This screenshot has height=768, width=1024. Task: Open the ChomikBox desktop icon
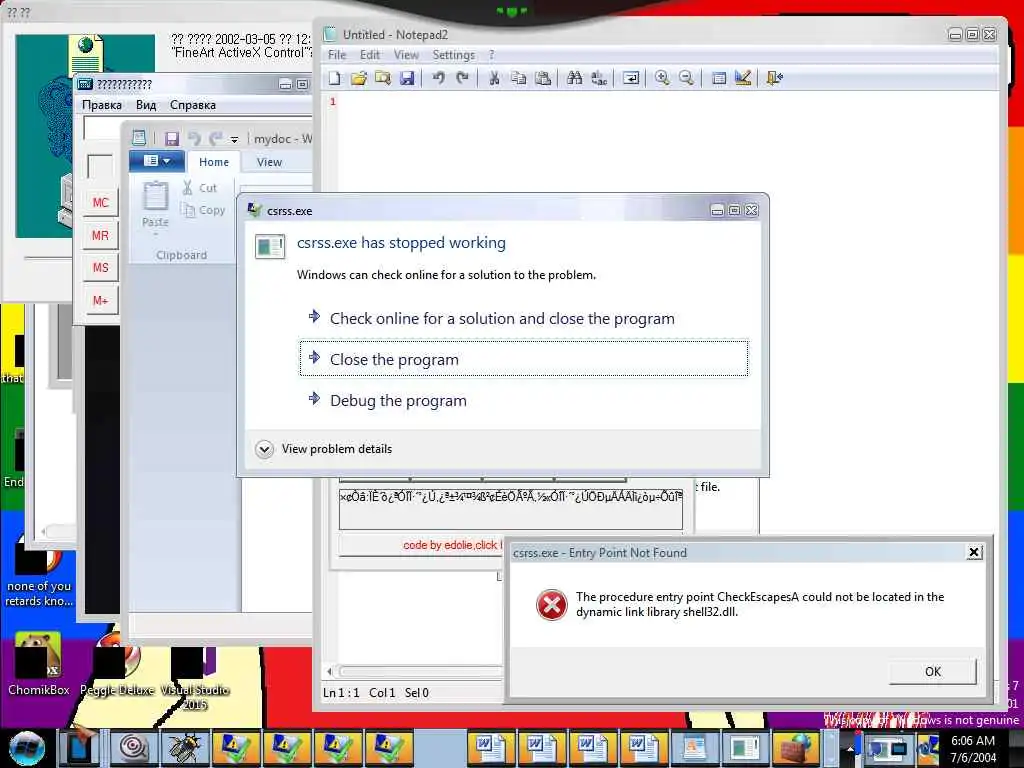pos(38,664)
